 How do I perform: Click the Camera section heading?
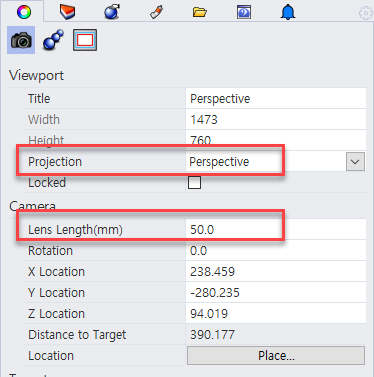(x=32, y=206)
